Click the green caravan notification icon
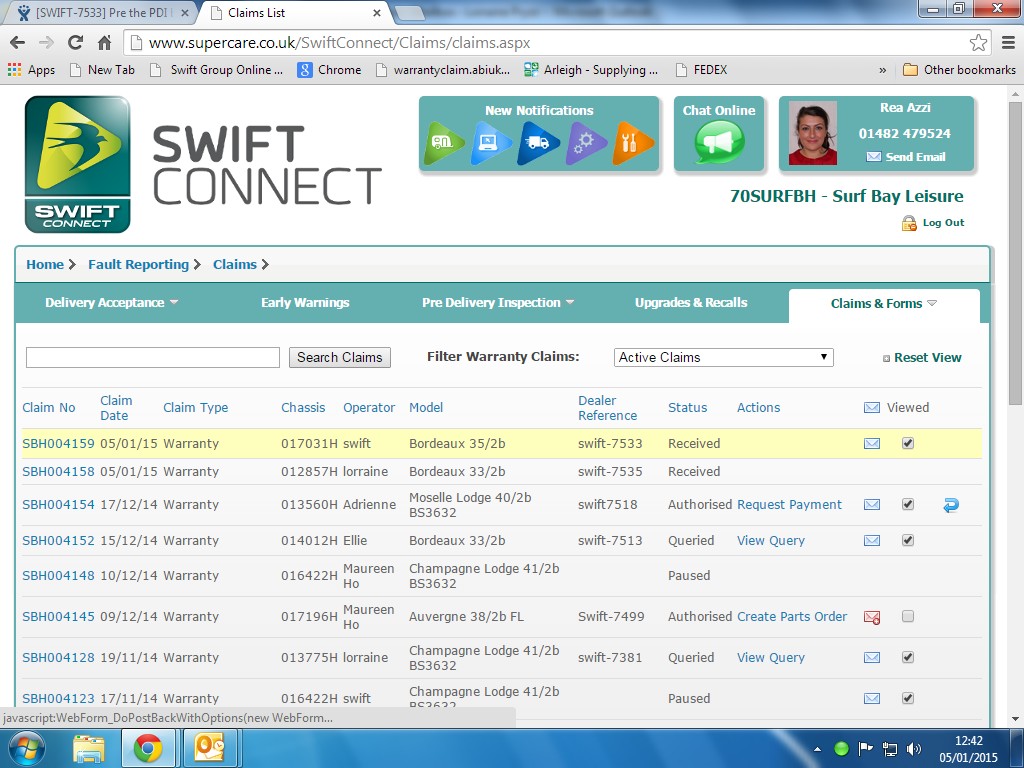Image resolution: width=1024 pixels, height=768 pixels. click(x=444, y=143)
